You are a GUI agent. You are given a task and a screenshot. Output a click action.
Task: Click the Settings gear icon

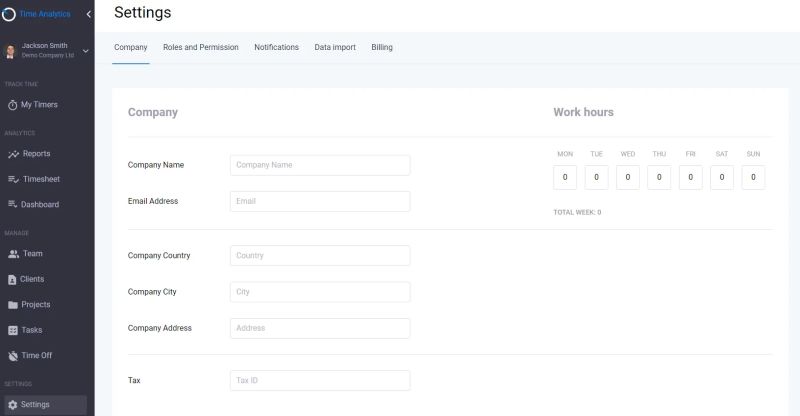pyautogui.click(x=13, y=404)
